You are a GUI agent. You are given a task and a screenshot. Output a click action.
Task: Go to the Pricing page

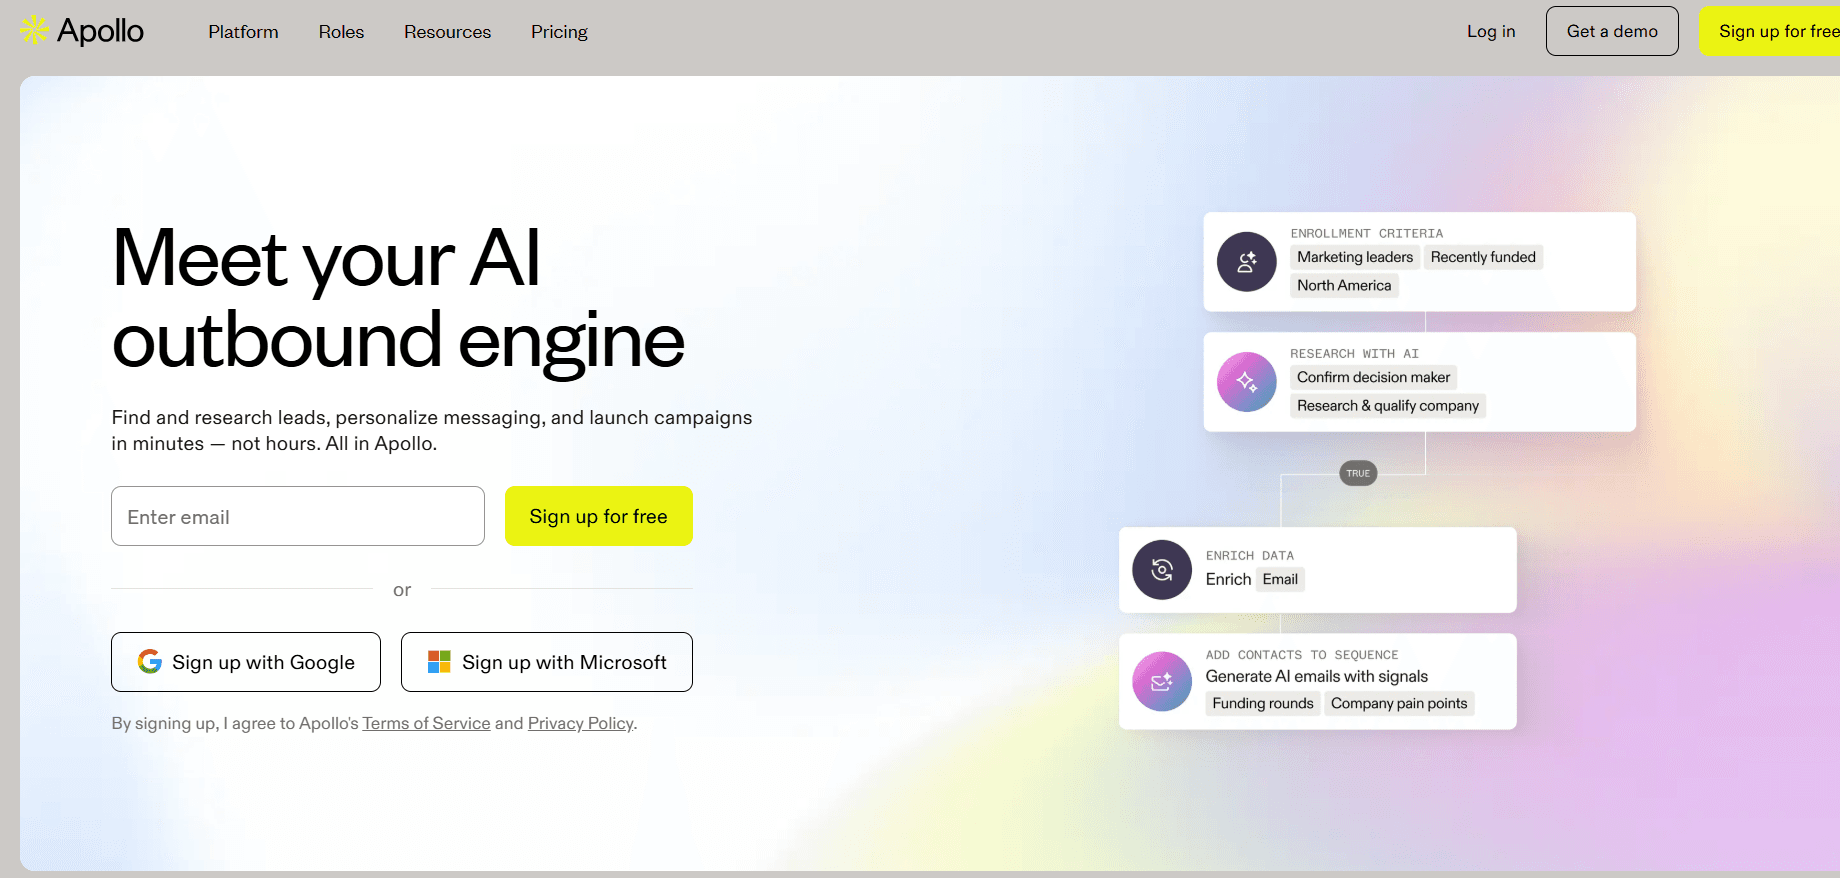tap(559, 32)
